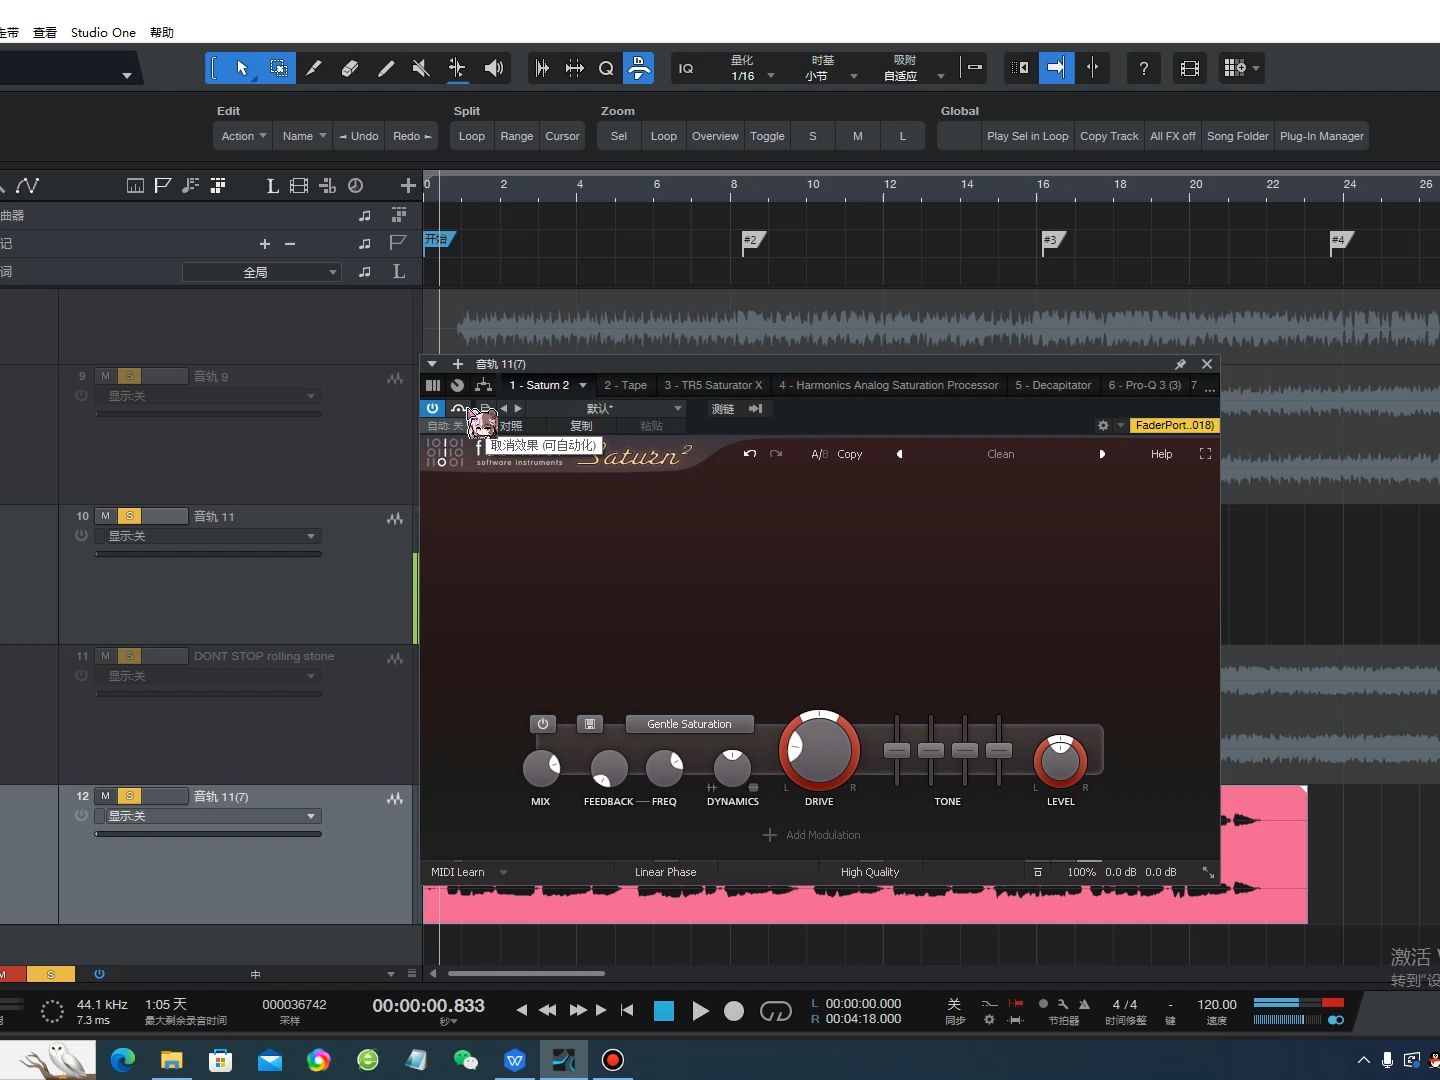Open the macro toolbar grid options
The width and height of the screenshot is (1440, 1080).
pos(1242,68)
